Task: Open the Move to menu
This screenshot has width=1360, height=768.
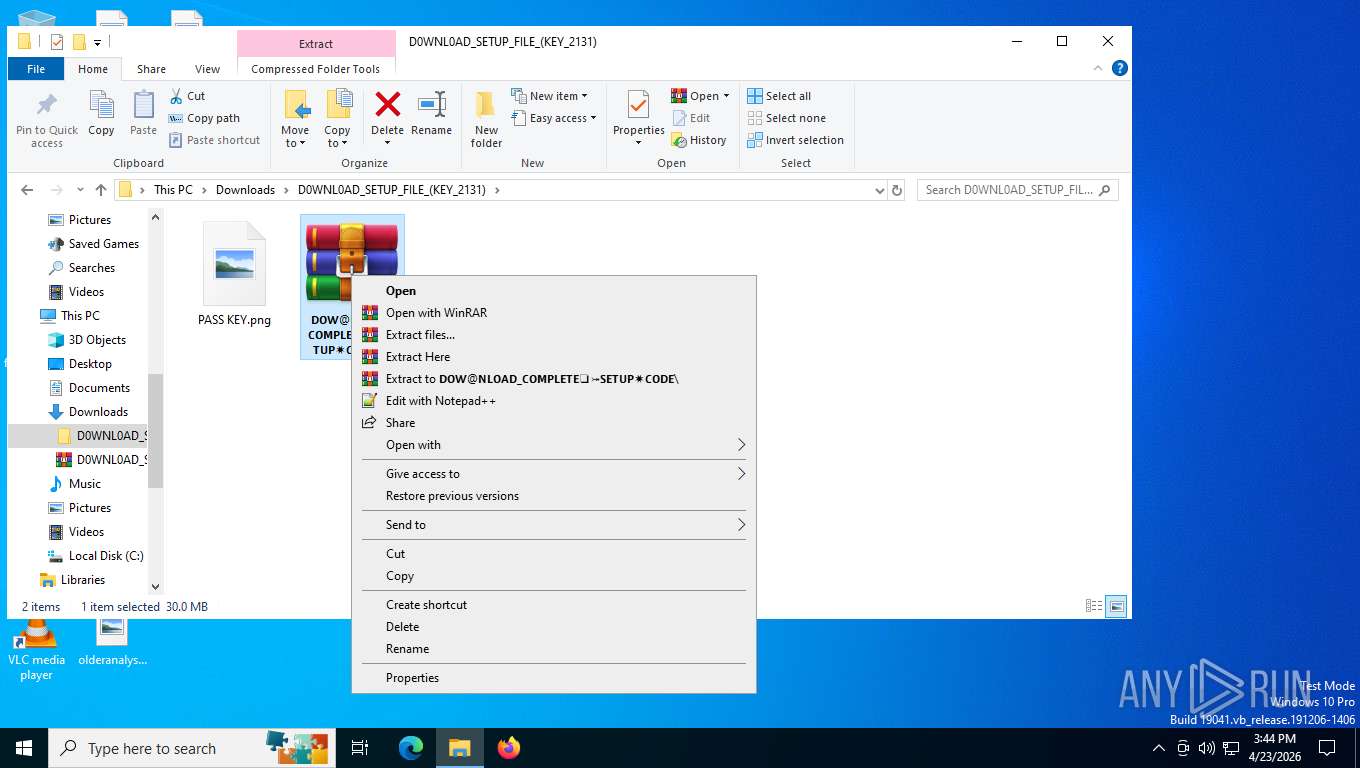Action: 295,120
